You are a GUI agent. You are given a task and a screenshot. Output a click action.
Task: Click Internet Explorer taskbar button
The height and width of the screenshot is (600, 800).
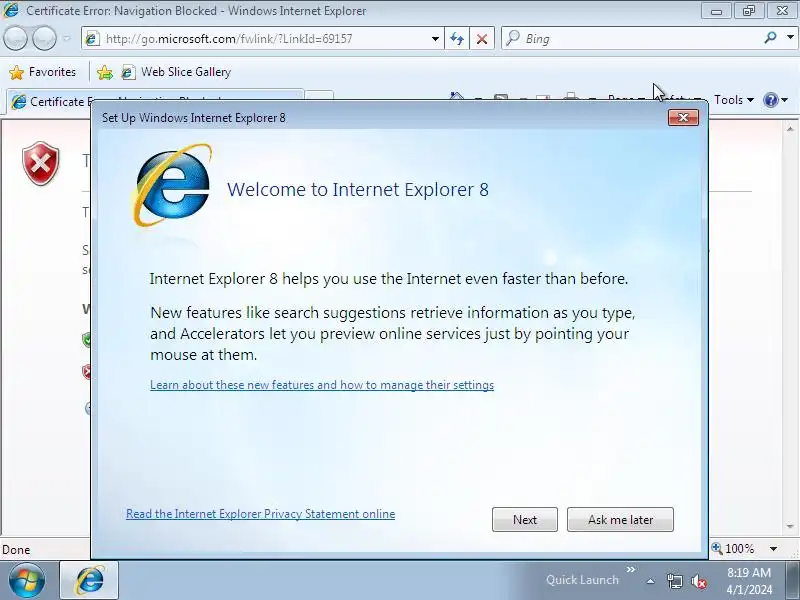[x=89, y=580]
